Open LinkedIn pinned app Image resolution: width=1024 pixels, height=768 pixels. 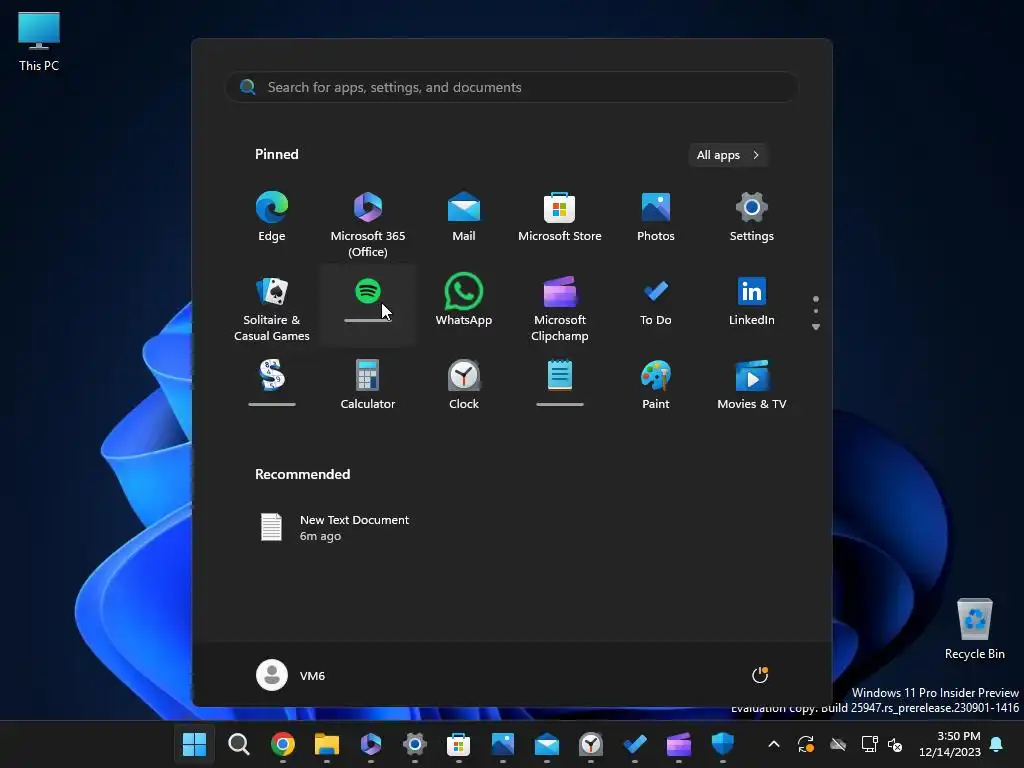click(x=752, y=300)
